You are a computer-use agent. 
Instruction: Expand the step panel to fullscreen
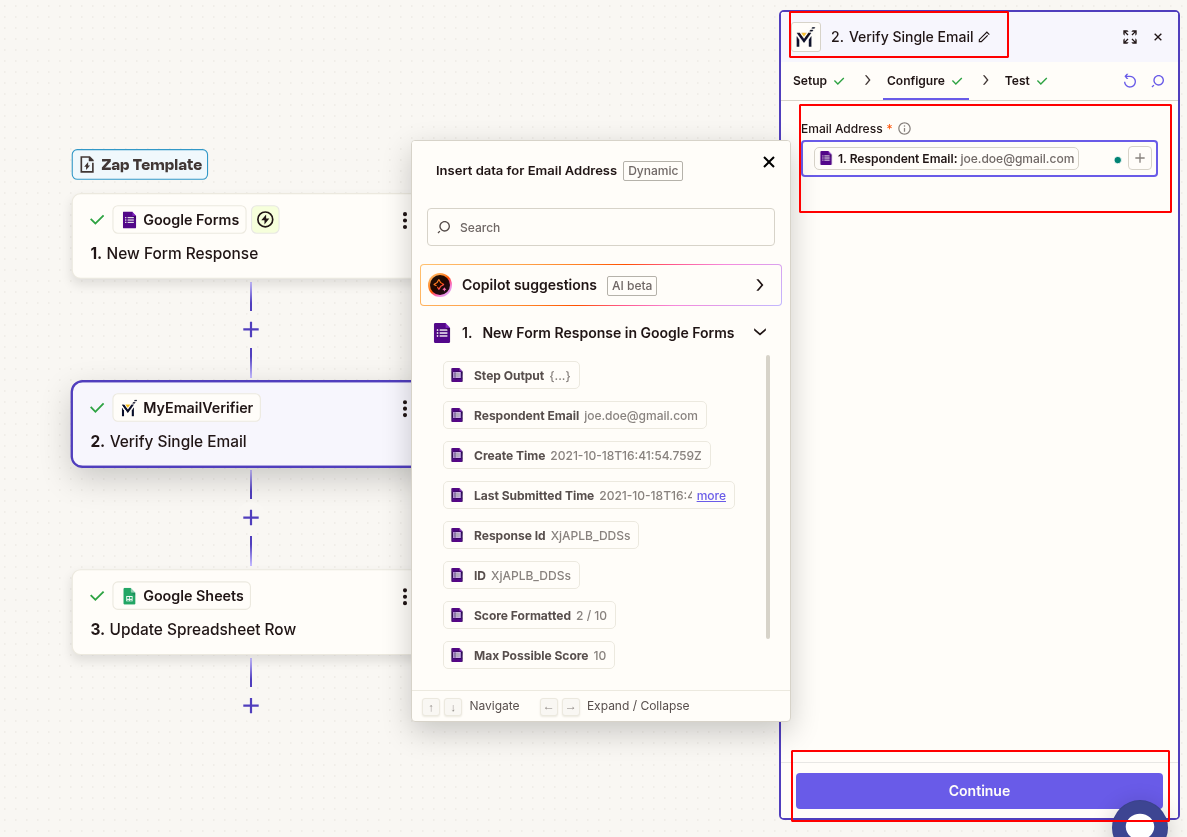tap(1130, 36)
